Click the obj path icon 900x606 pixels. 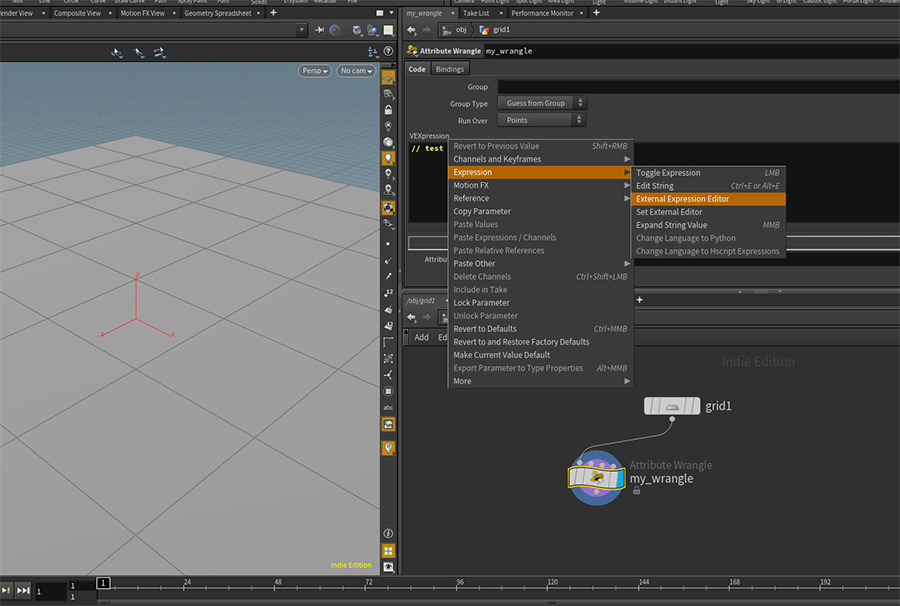tap(448, 30)
